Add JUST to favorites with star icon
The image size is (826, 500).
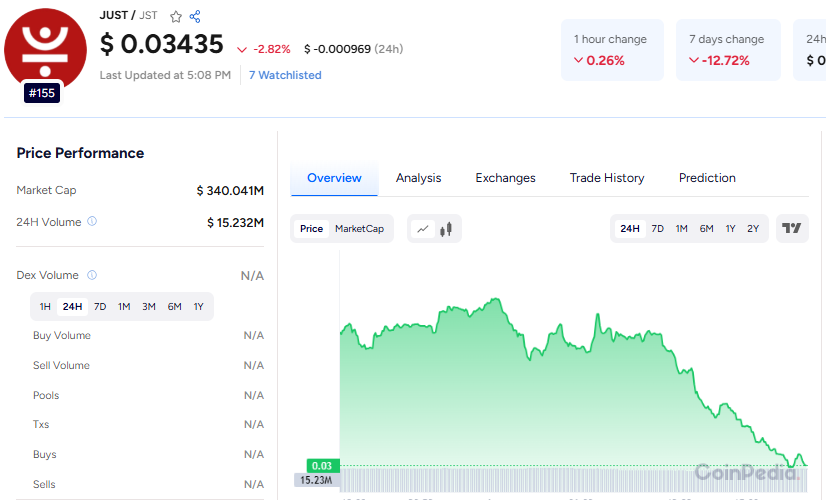[176, 16]
